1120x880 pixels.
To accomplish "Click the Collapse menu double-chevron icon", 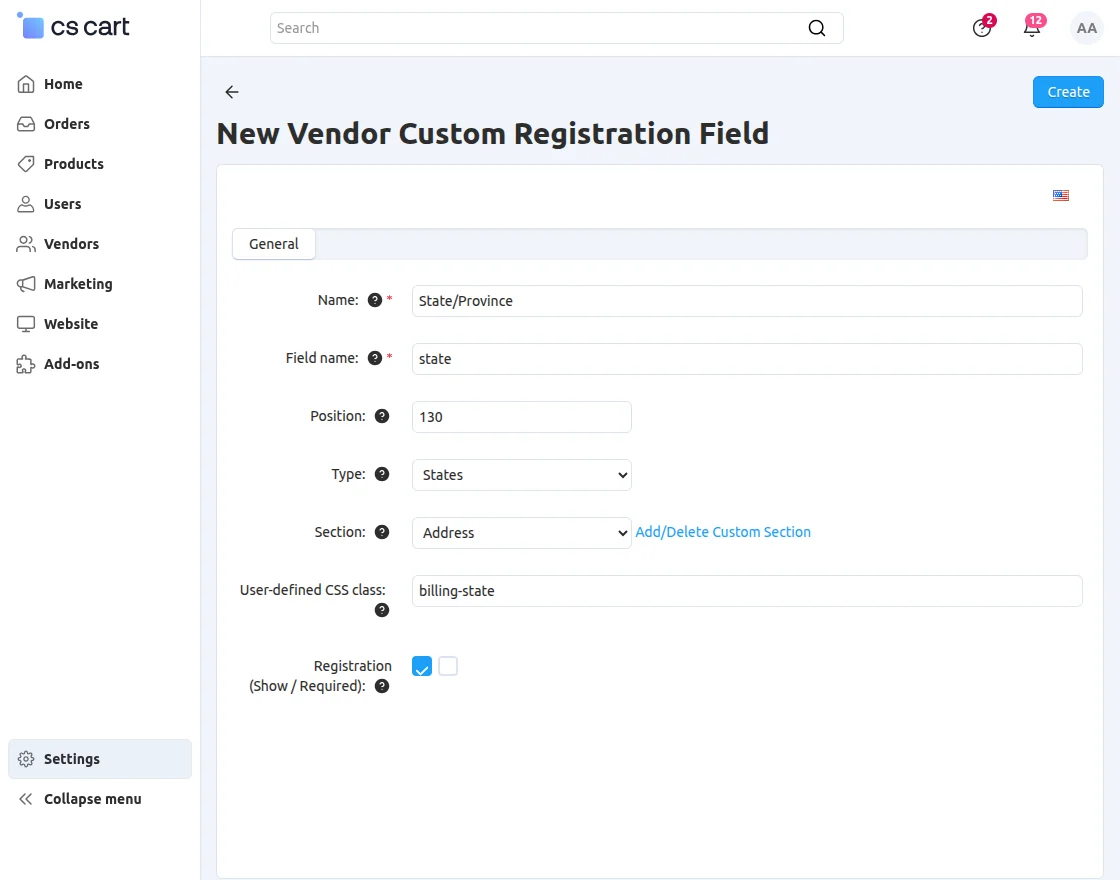I will point(26,799).
